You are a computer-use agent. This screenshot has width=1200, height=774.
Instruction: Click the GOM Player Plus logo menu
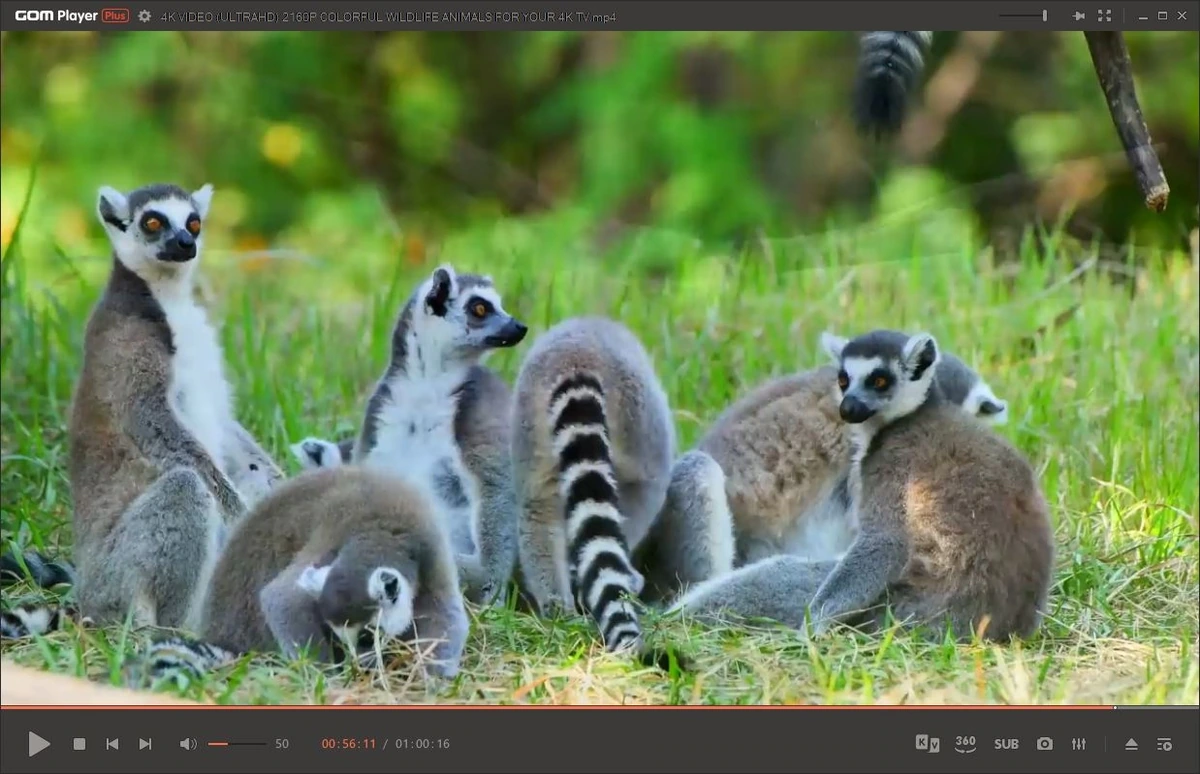point(71,16)
